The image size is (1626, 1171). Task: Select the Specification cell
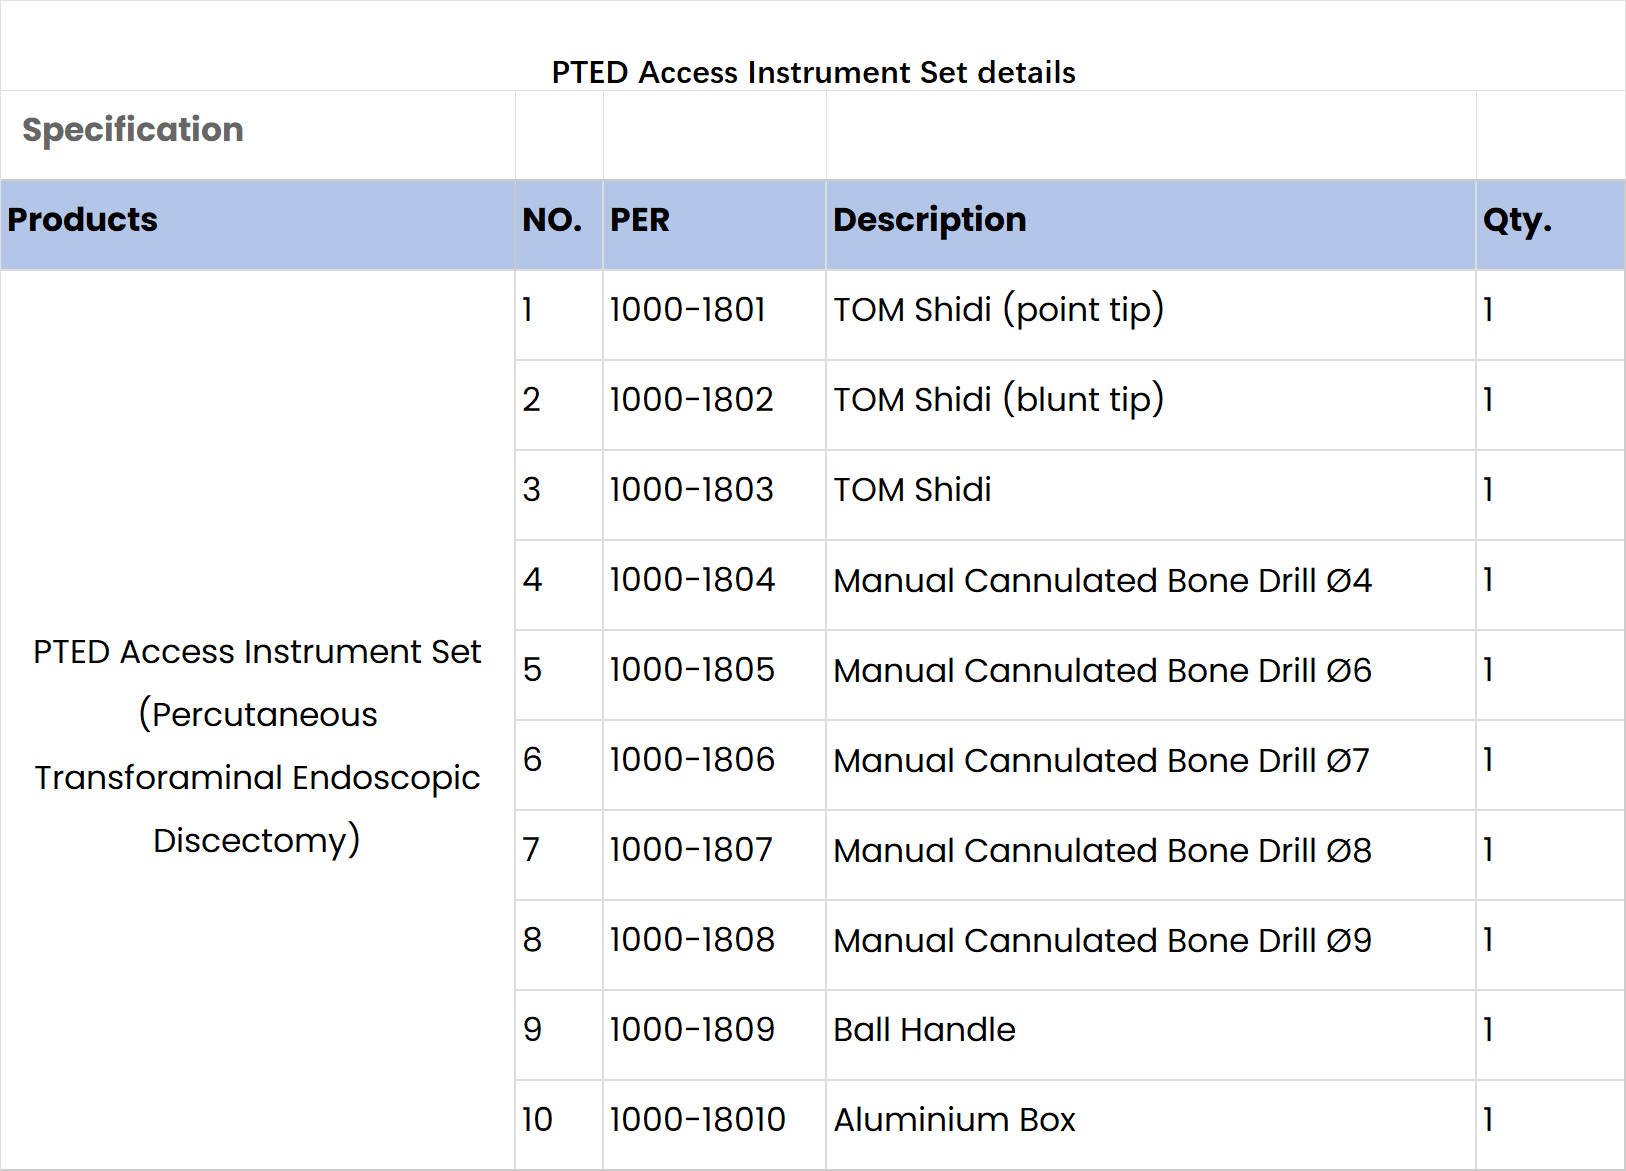(257, 135)
